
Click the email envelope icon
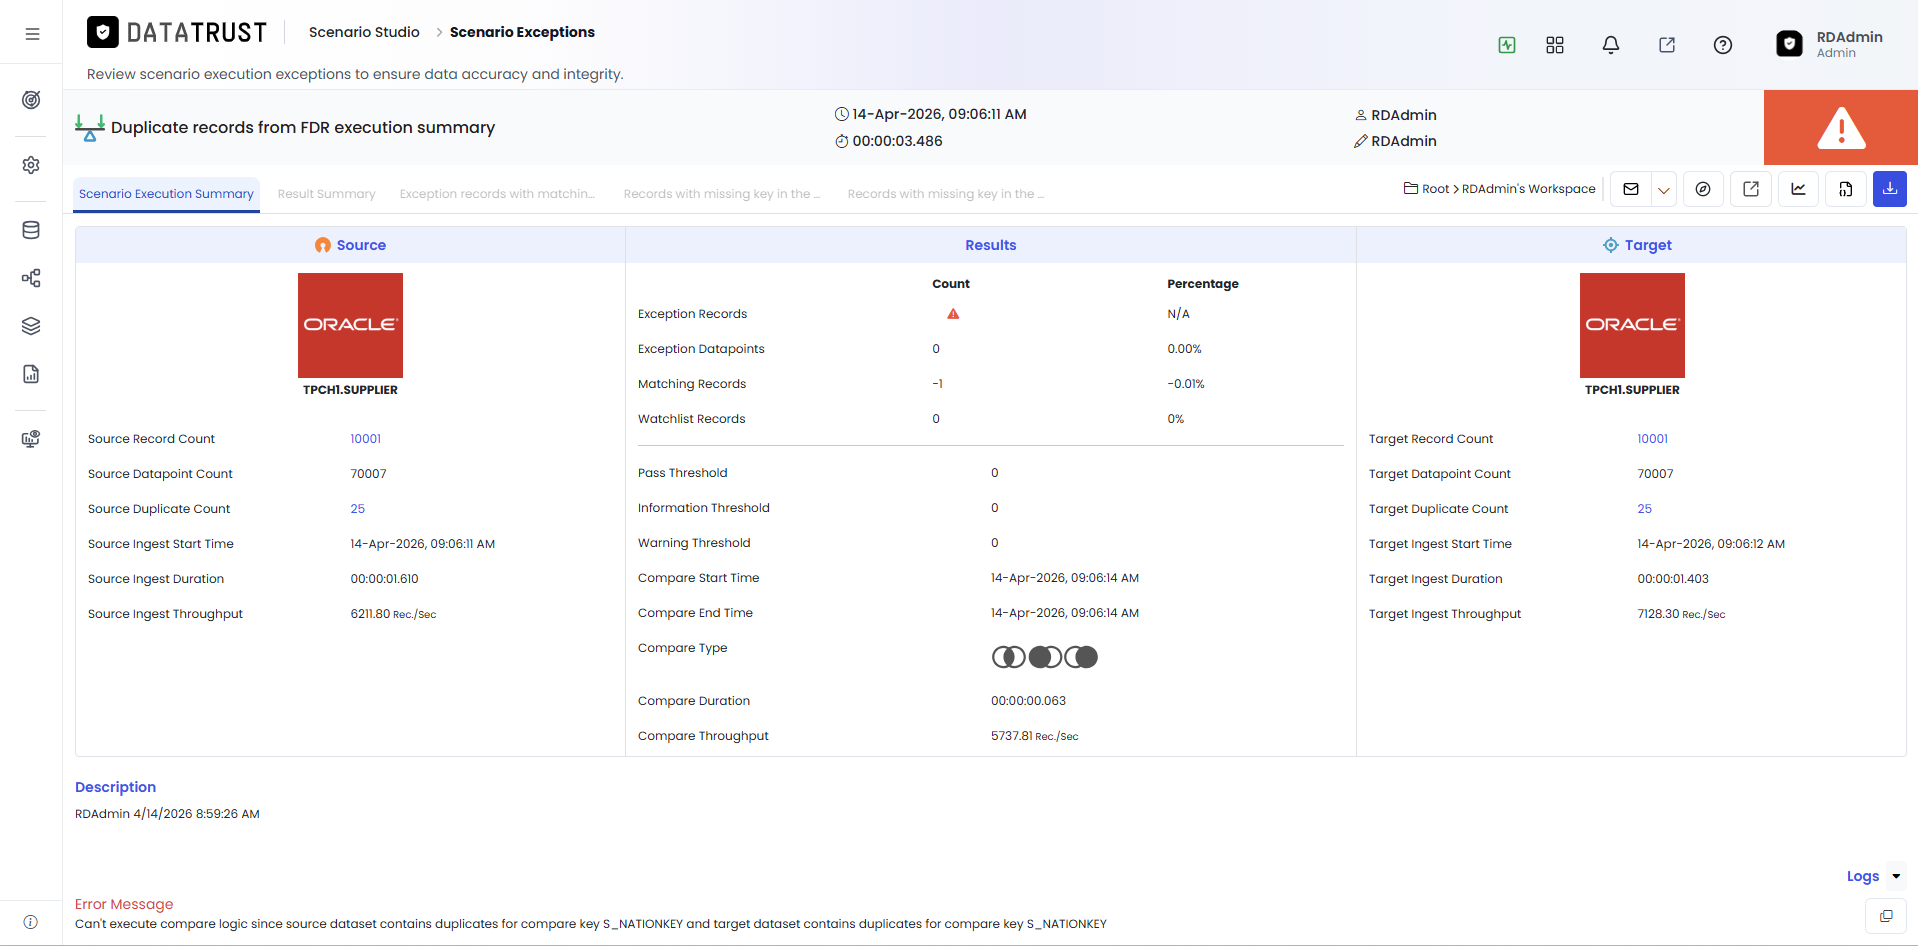1631,189
